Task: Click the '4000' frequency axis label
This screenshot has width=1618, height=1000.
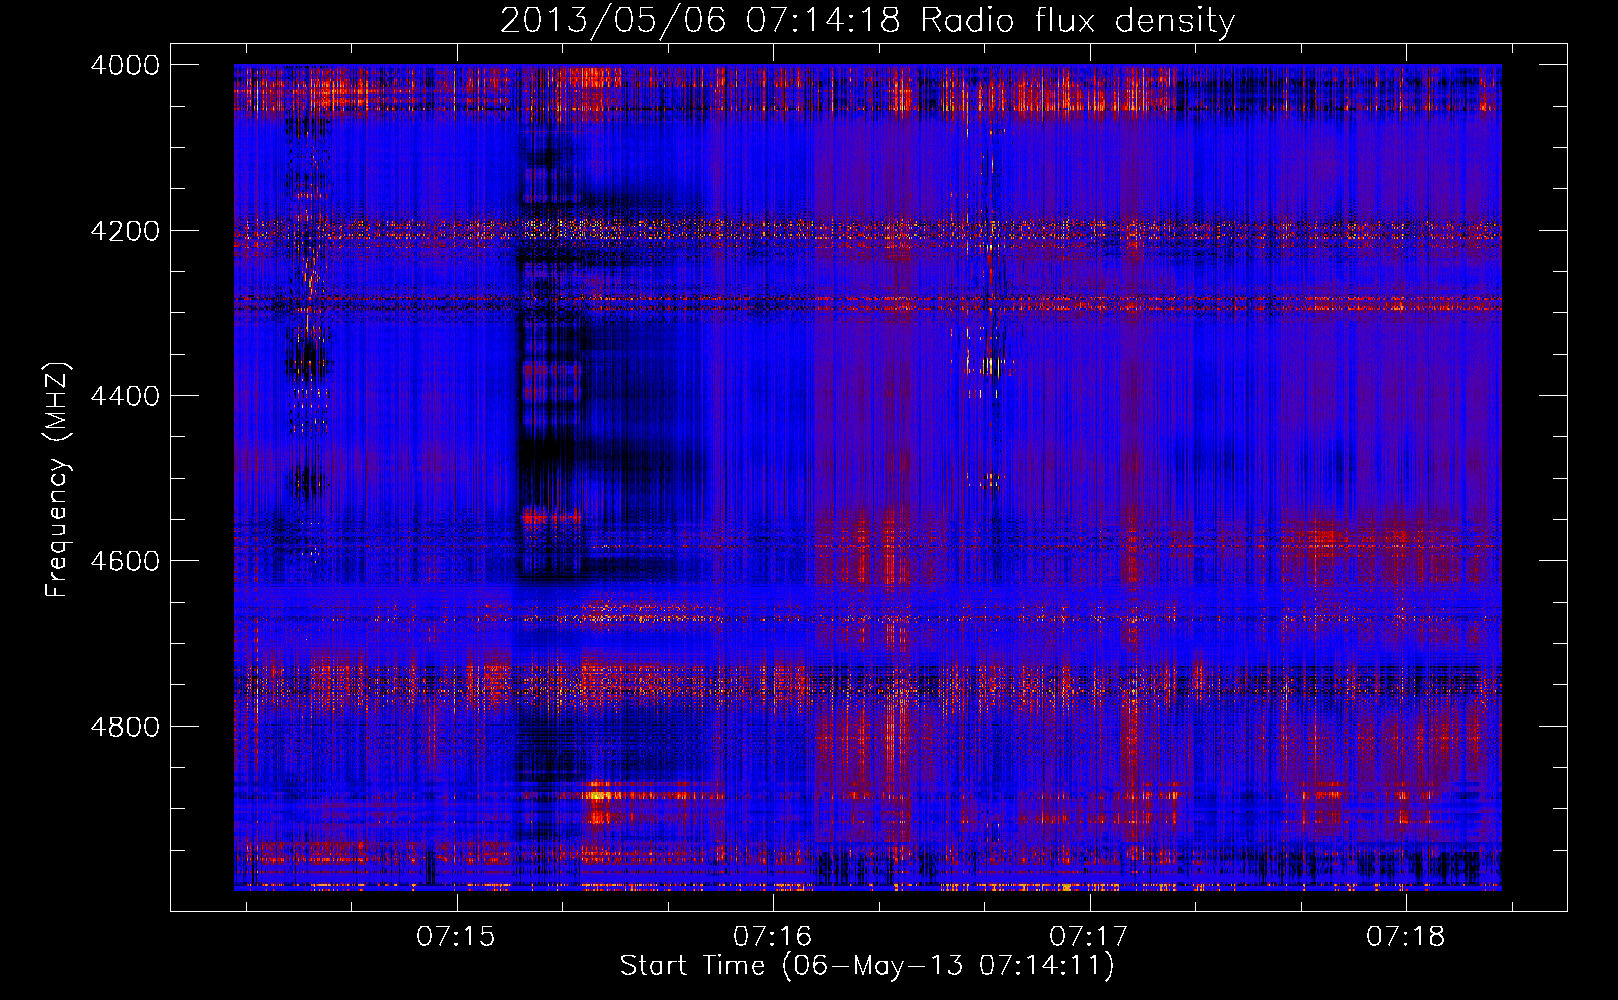Action: click(x=125, y=65)
